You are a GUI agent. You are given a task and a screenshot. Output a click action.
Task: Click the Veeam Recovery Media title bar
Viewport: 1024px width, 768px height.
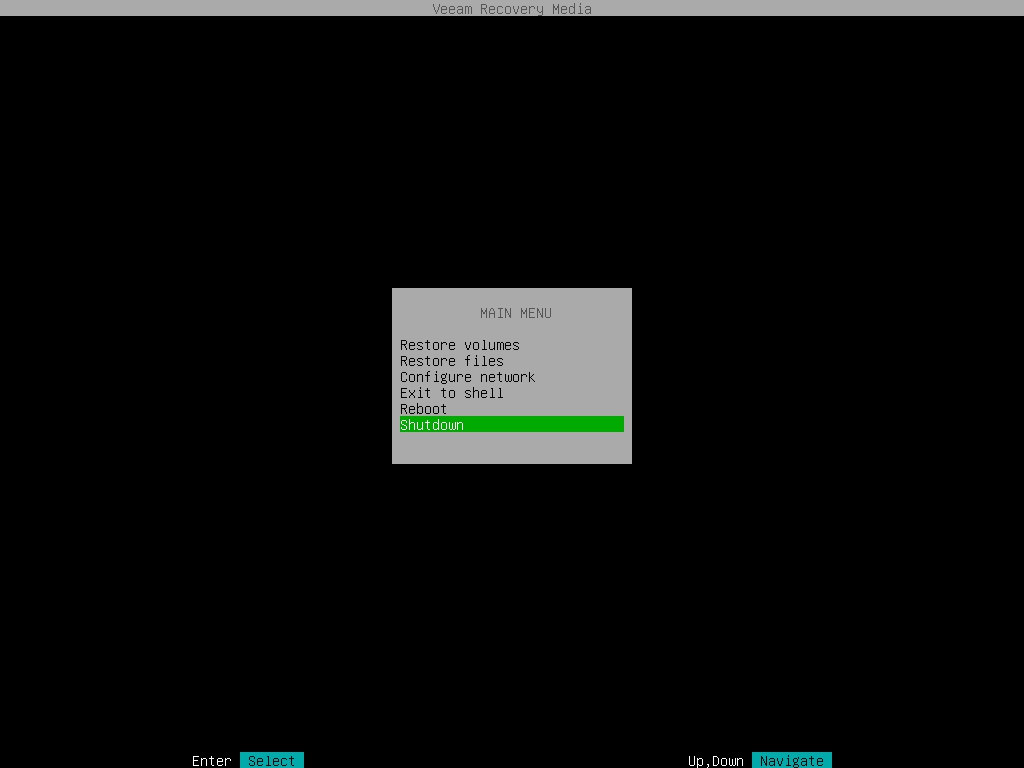point(512,9)
